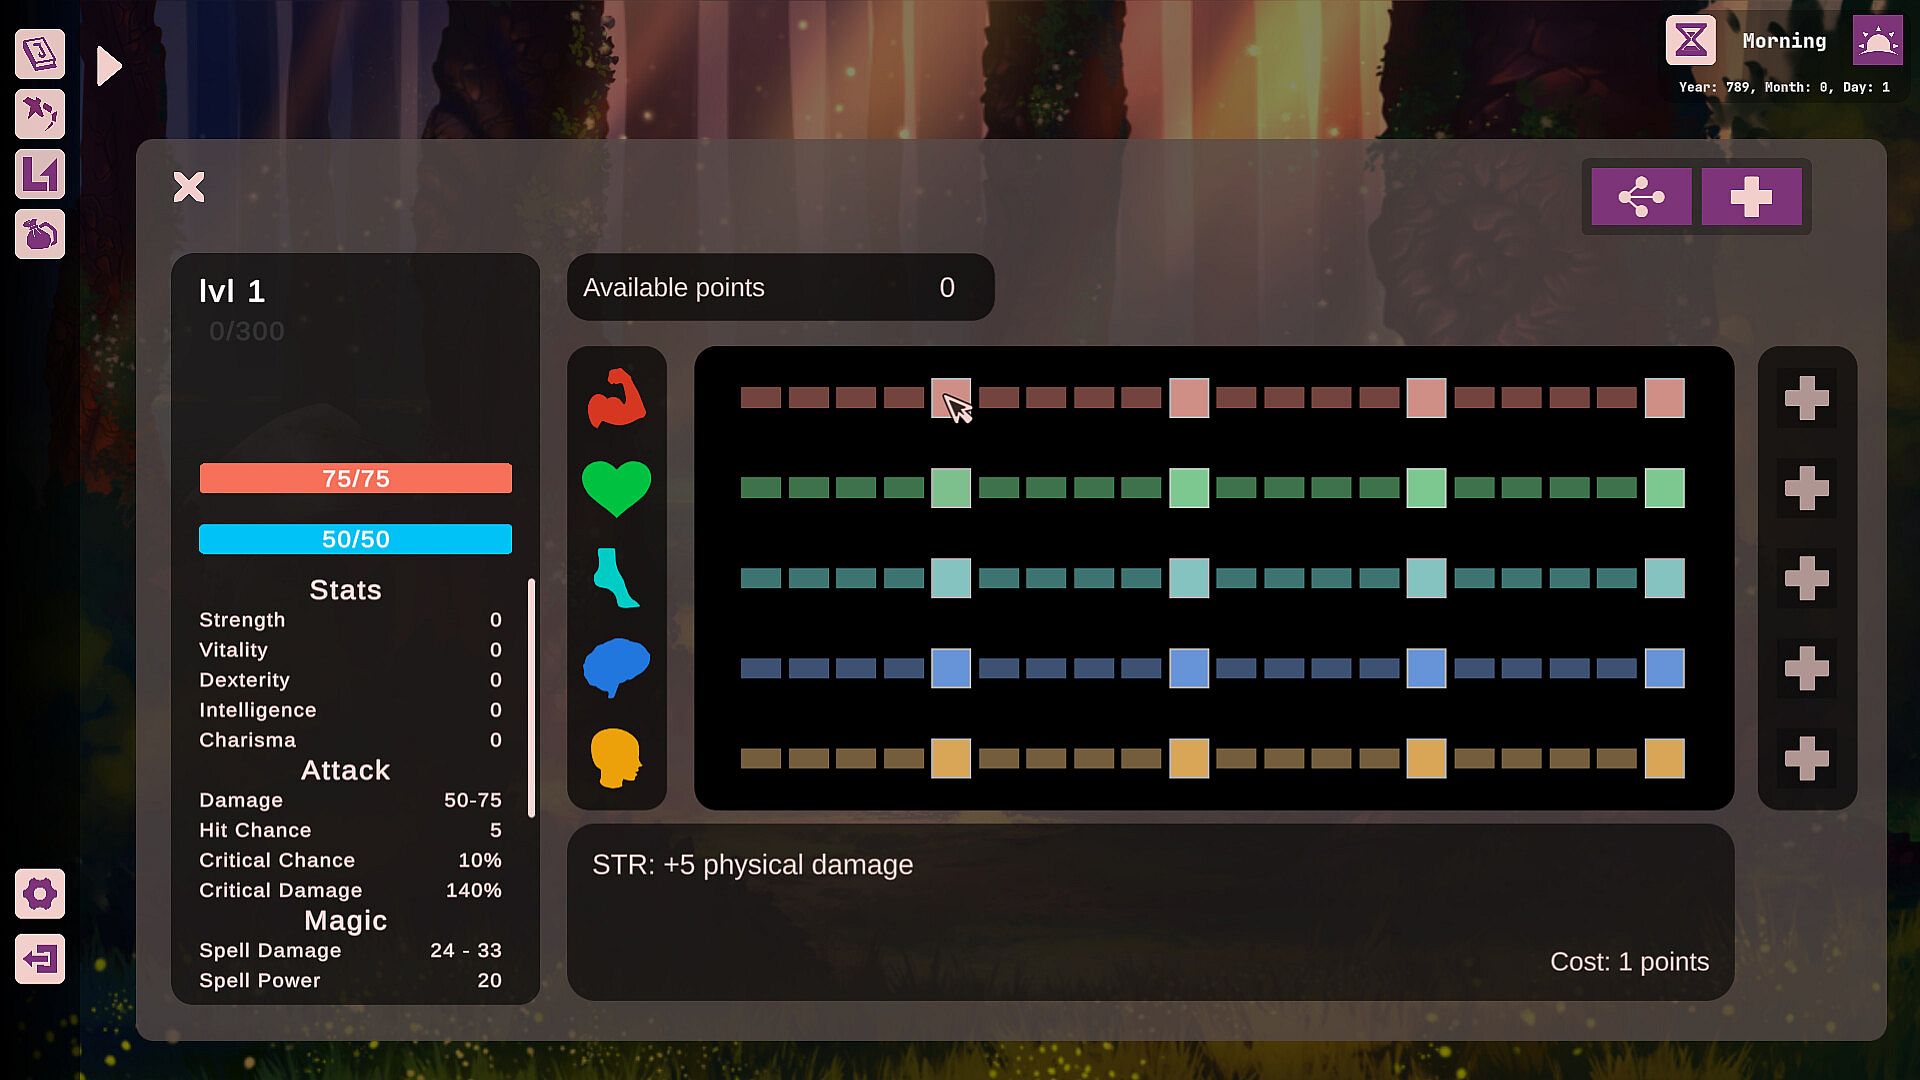Open the level-up L icon panel

click(40, 174)
